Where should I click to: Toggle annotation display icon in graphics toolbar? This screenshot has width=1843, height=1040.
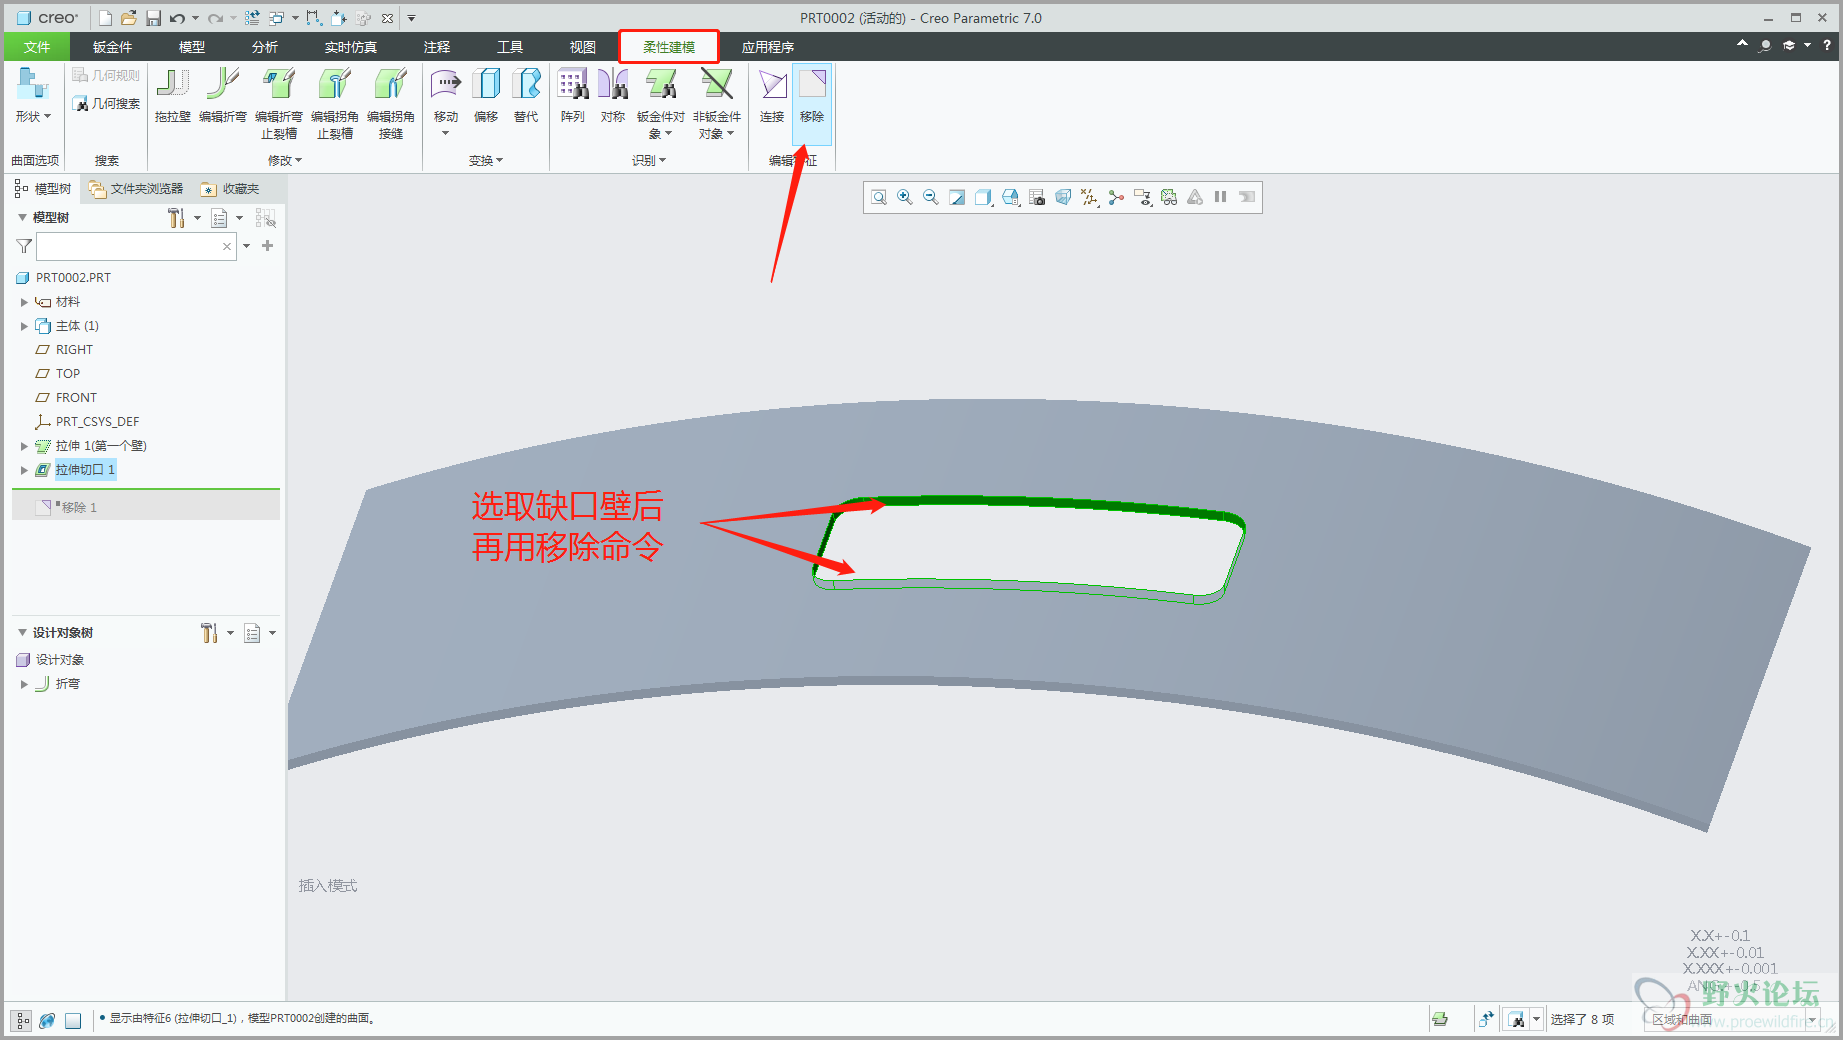tap(1142, 198)
